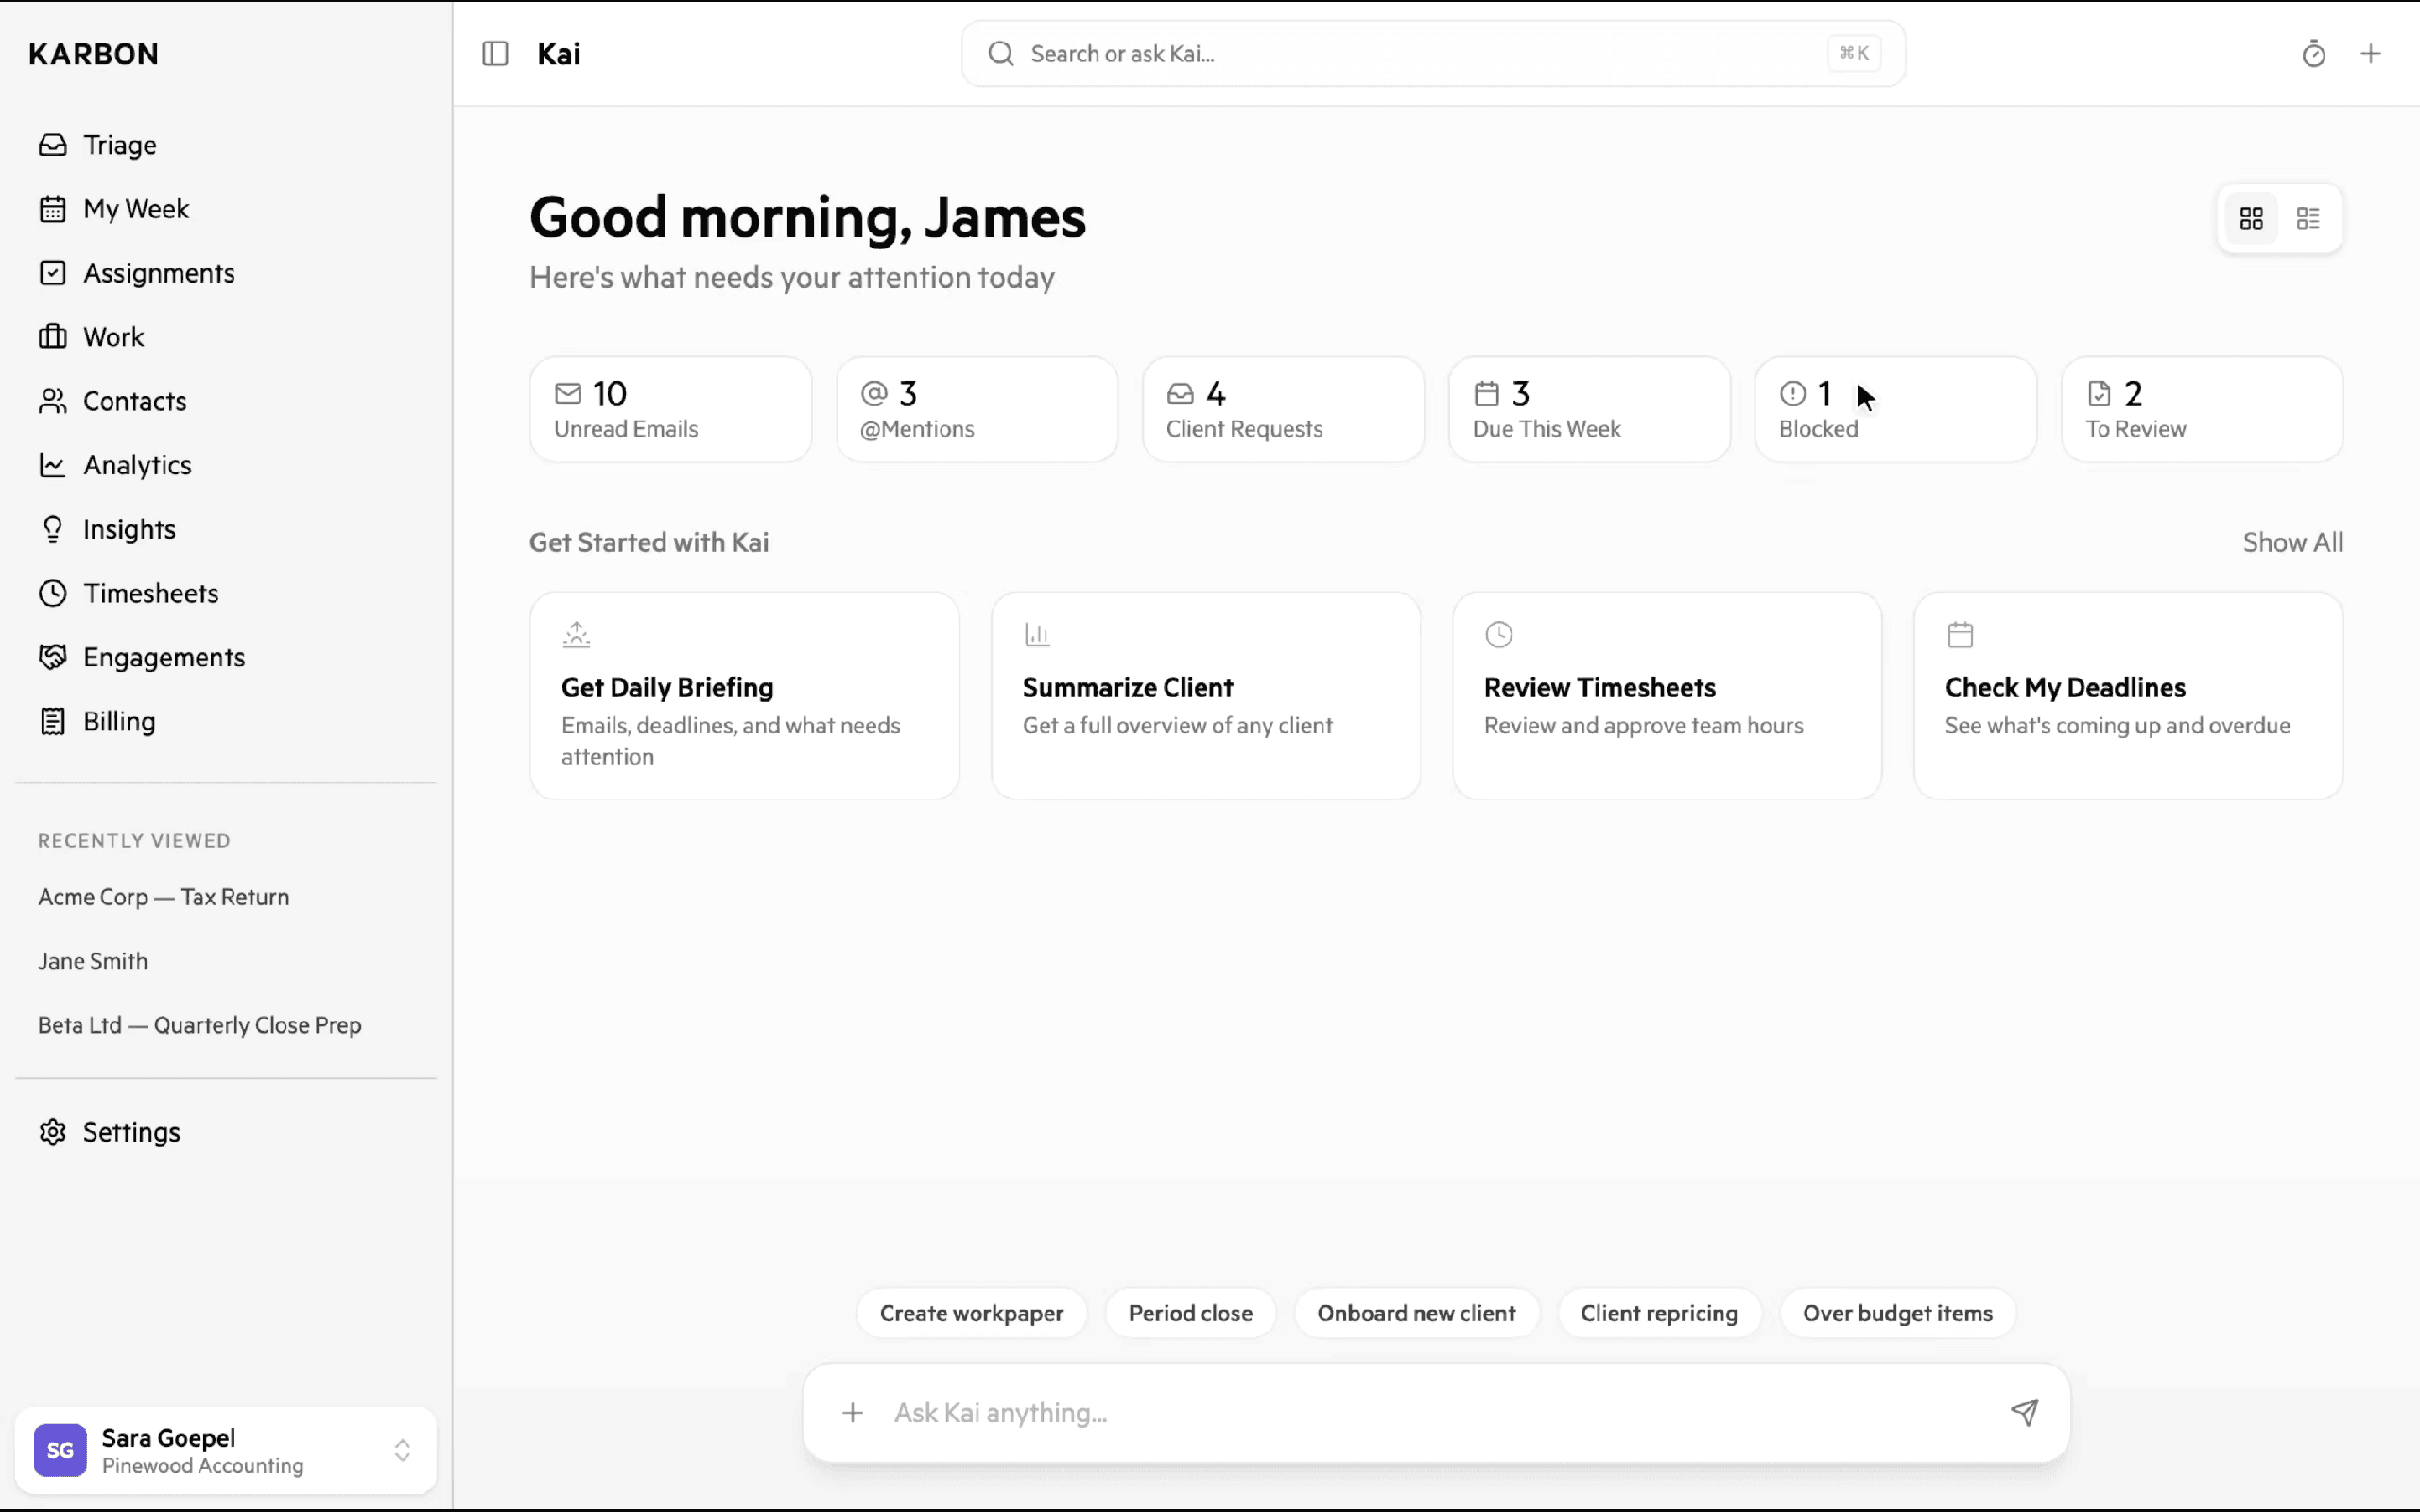Switch to list view layout
The height and width of the screenshot is (1512, 2420).
(x=2308, y=218)
